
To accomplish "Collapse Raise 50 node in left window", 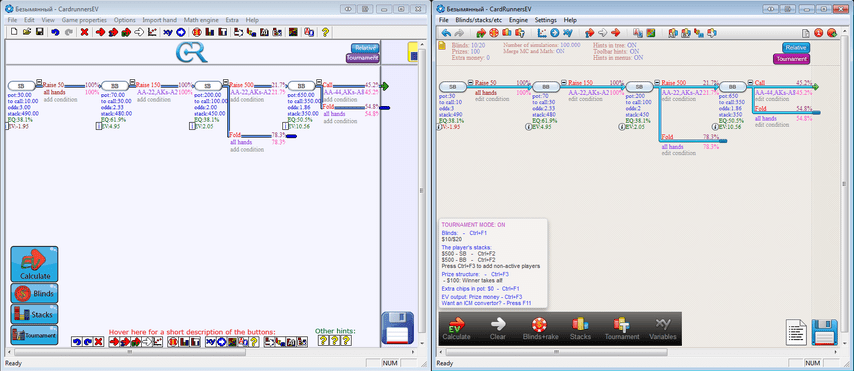I will click(39, 83).
